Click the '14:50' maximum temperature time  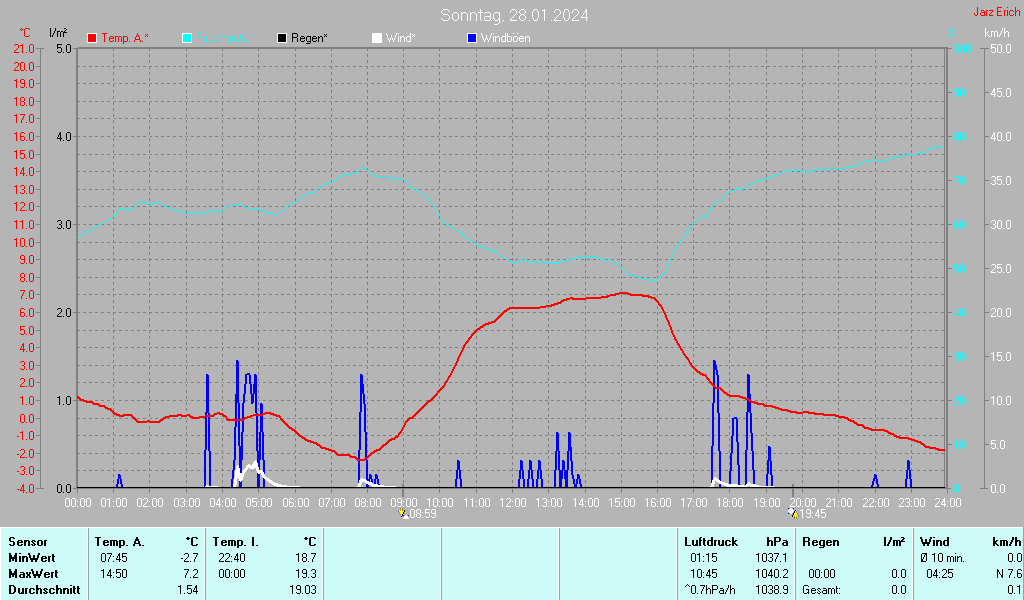(x=114, y=574)
